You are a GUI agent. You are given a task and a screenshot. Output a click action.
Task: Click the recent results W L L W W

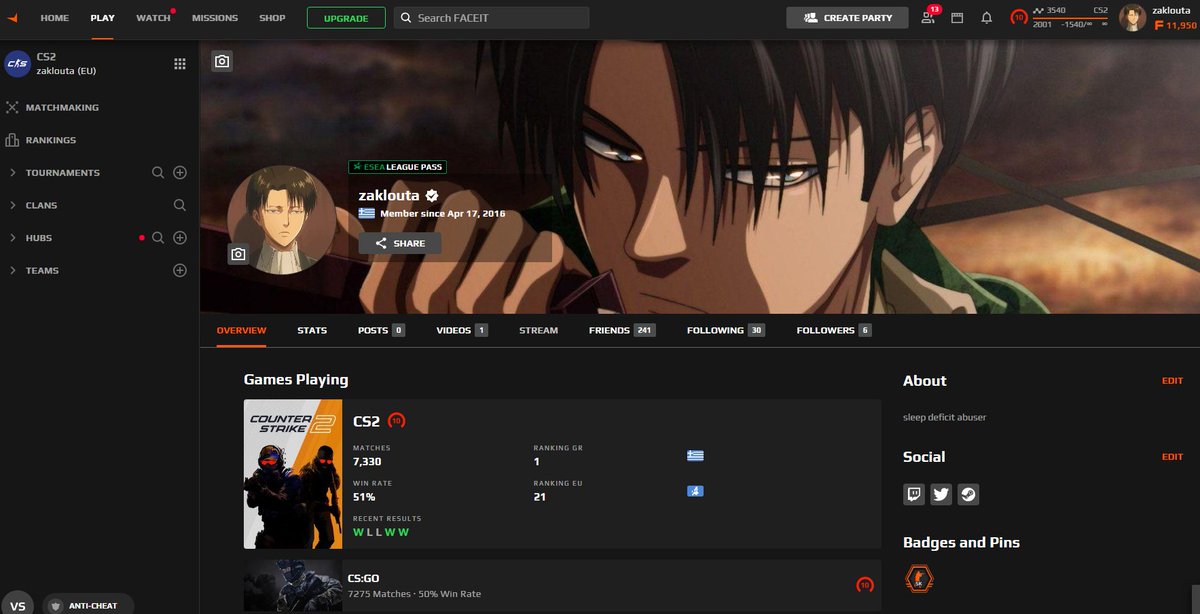[381, 532]
